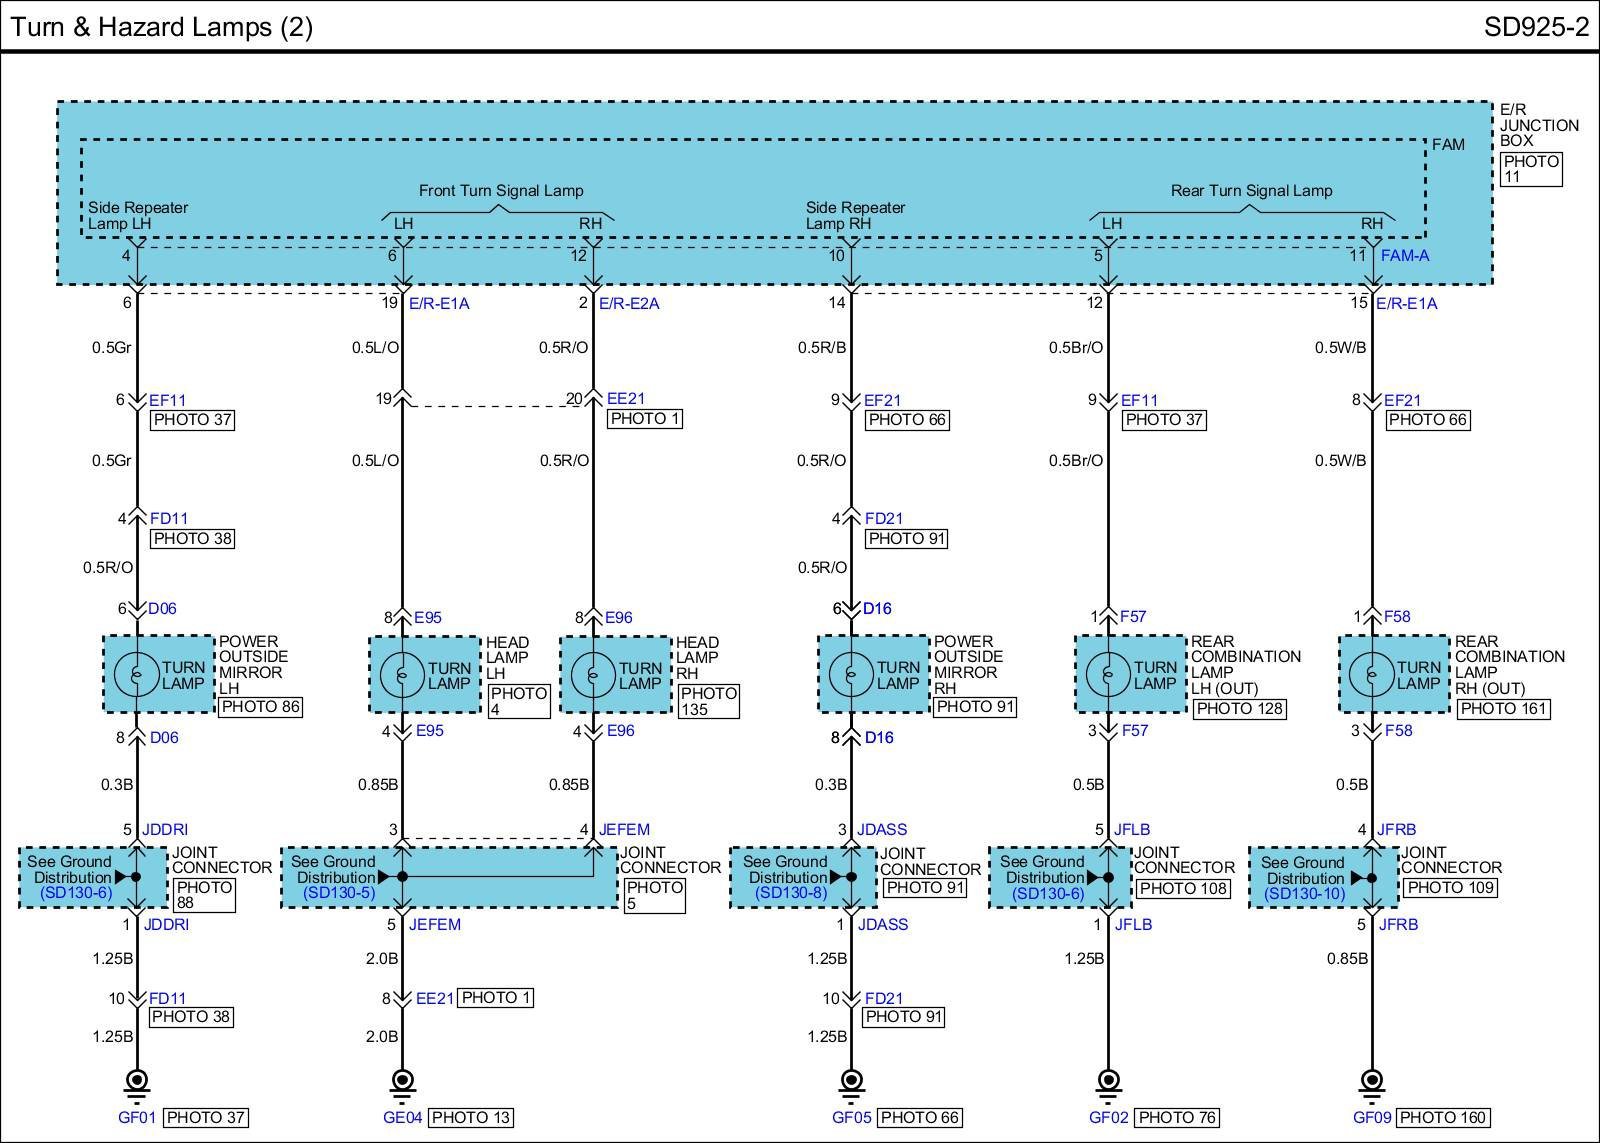Open the SD130-8 ground distribution link
The image size is (1600, 1143).
[791, 893]
